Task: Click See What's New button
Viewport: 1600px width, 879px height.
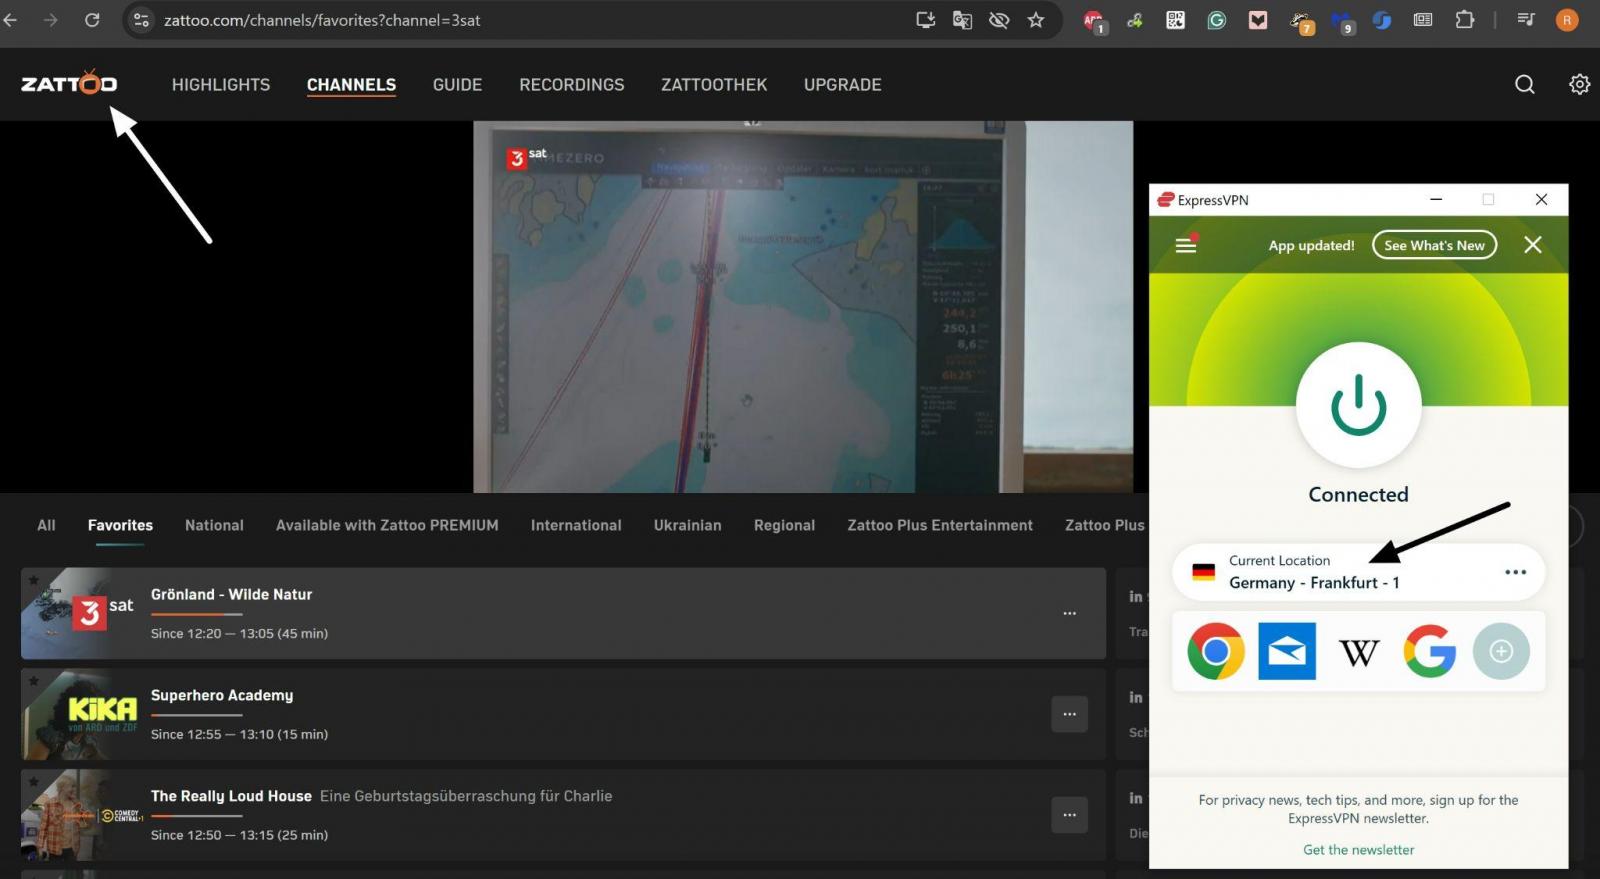Action: point(1434,245)
